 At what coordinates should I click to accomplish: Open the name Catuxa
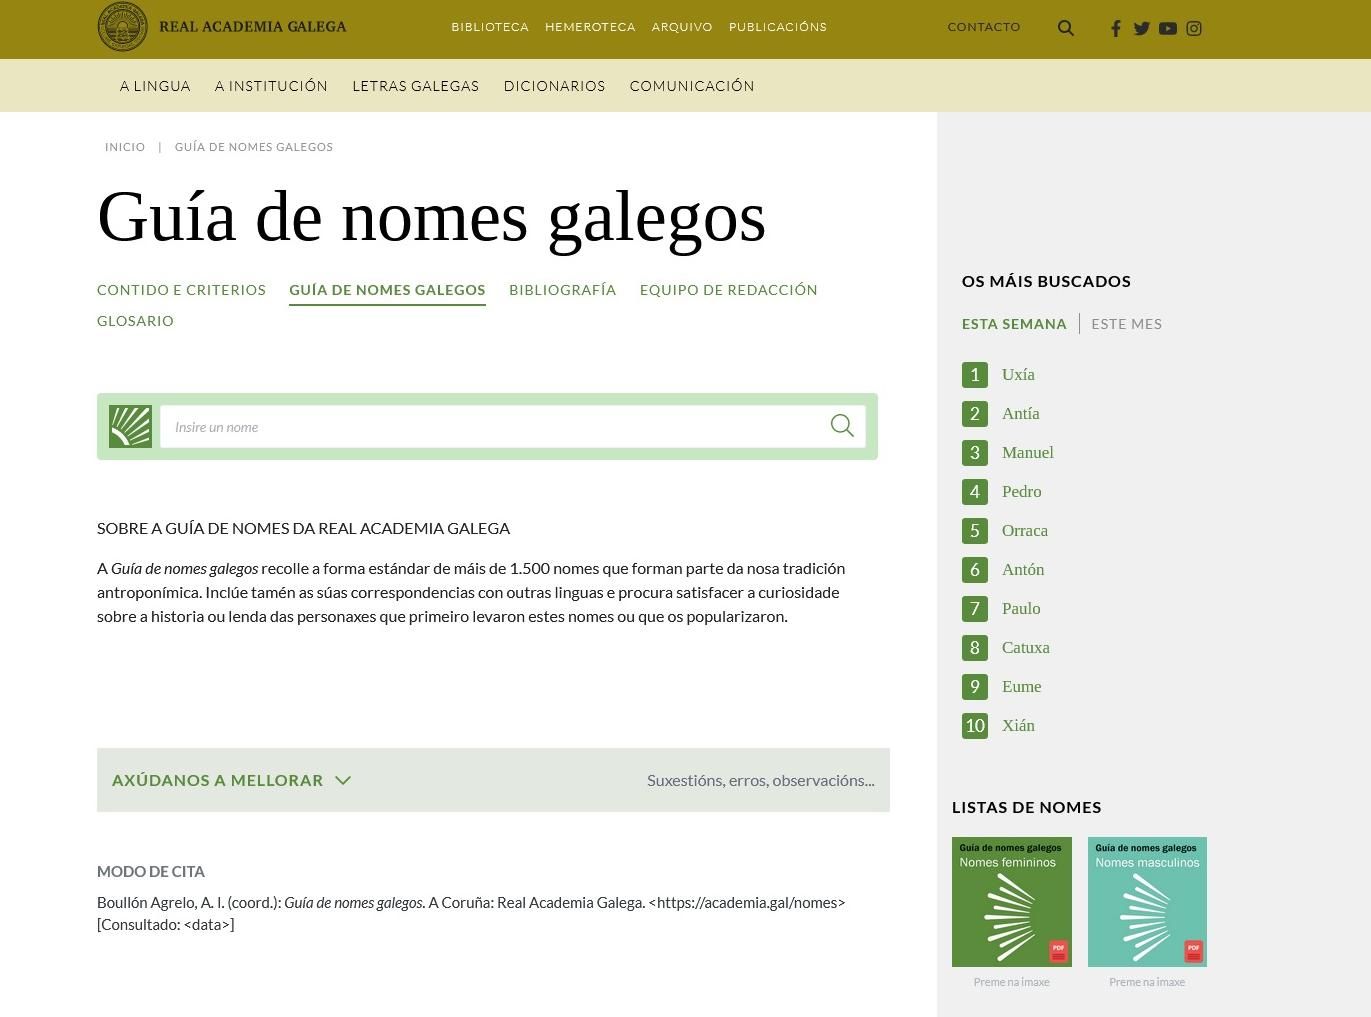(x=1026, y=648)
